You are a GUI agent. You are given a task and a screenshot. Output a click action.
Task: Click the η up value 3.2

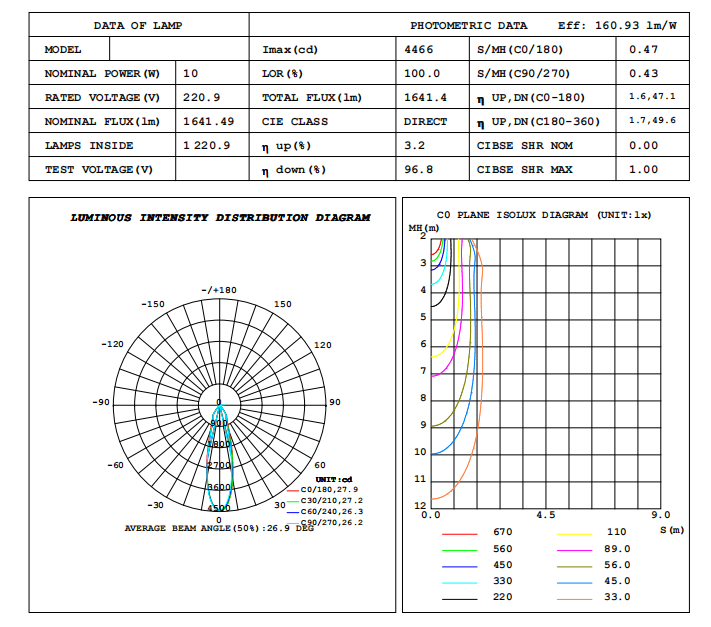coord(414,146)
